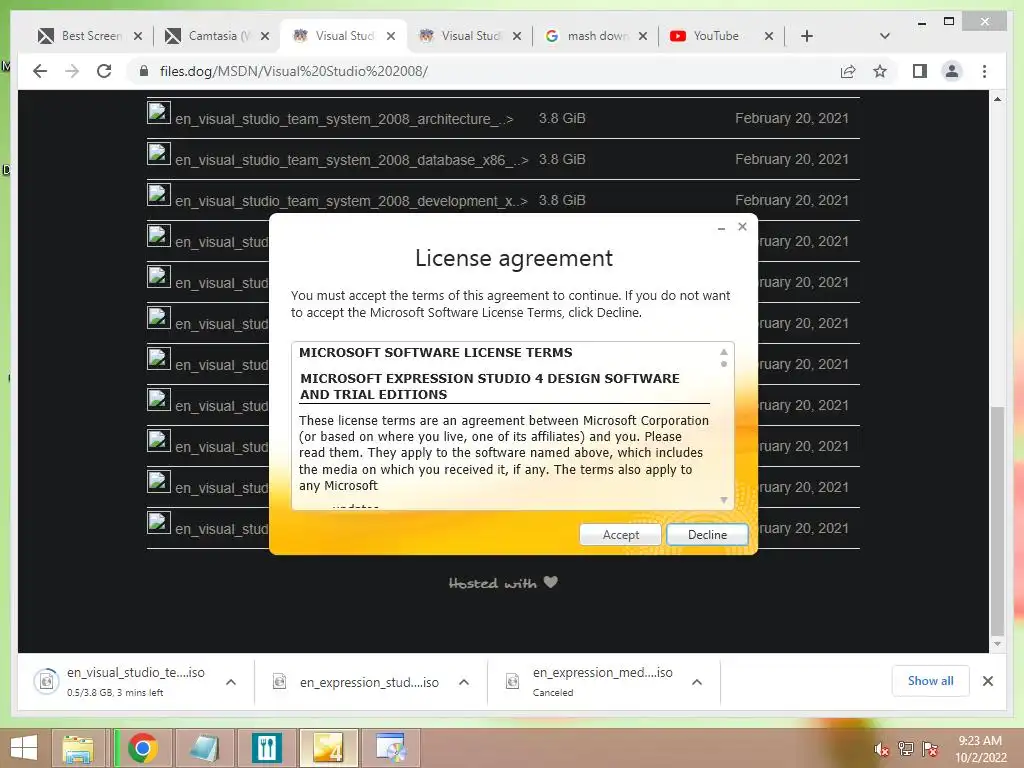The width and height of the screenshot is (1024, 768).
Task: Go forward in browser history
Action: coord(72,71)
